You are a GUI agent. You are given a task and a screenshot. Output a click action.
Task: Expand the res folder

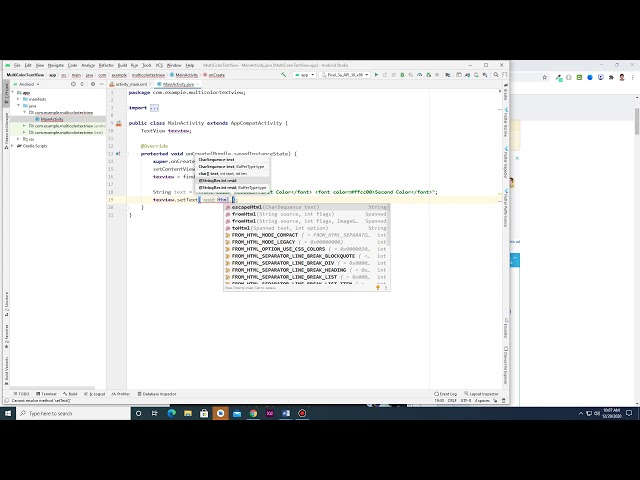[x=18, y=139]
